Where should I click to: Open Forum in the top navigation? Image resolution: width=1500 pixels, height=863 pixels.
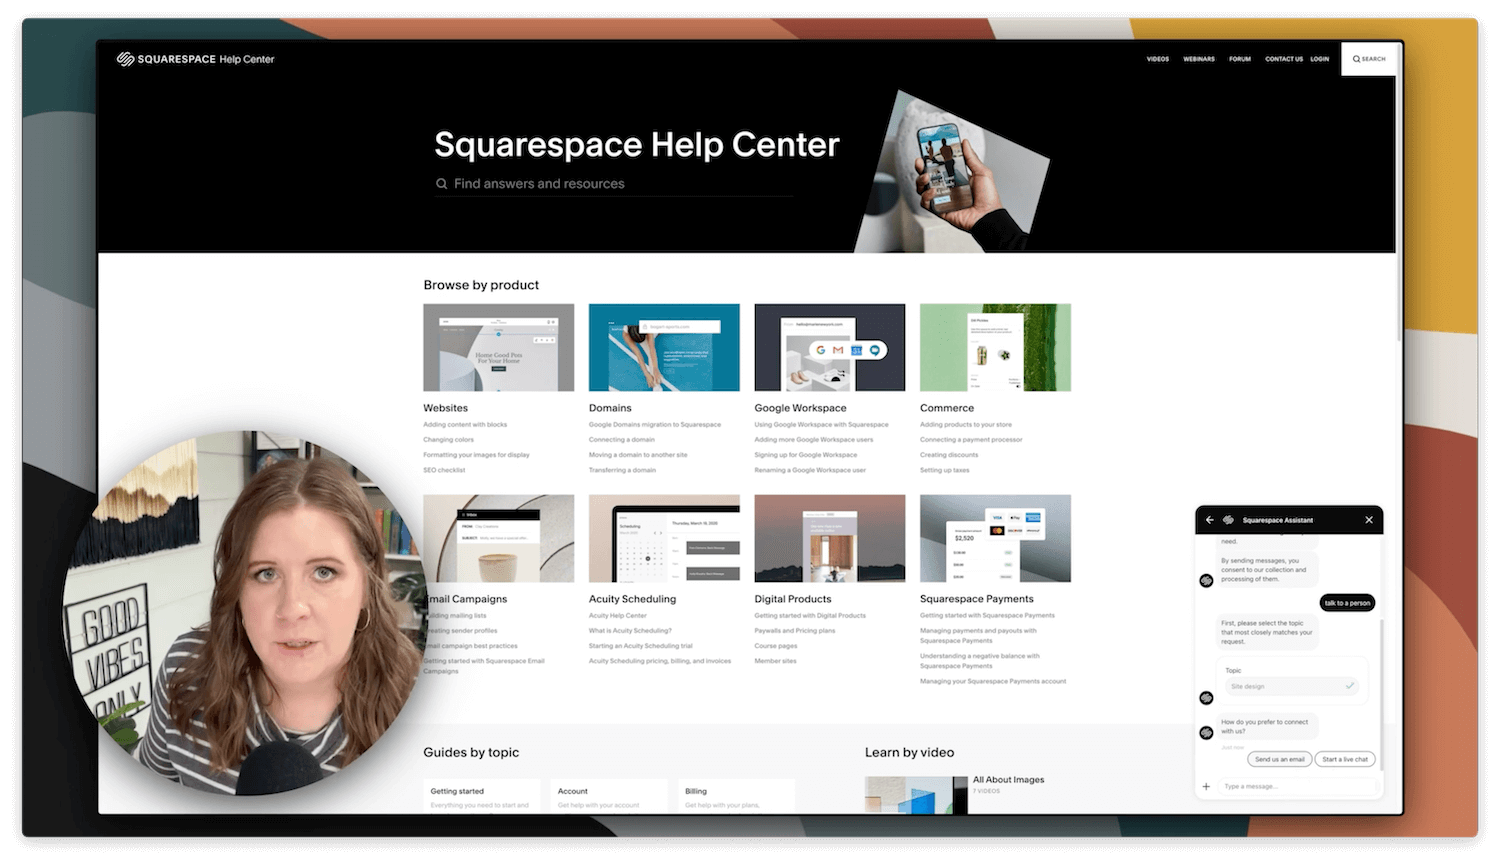[1240, 59]
